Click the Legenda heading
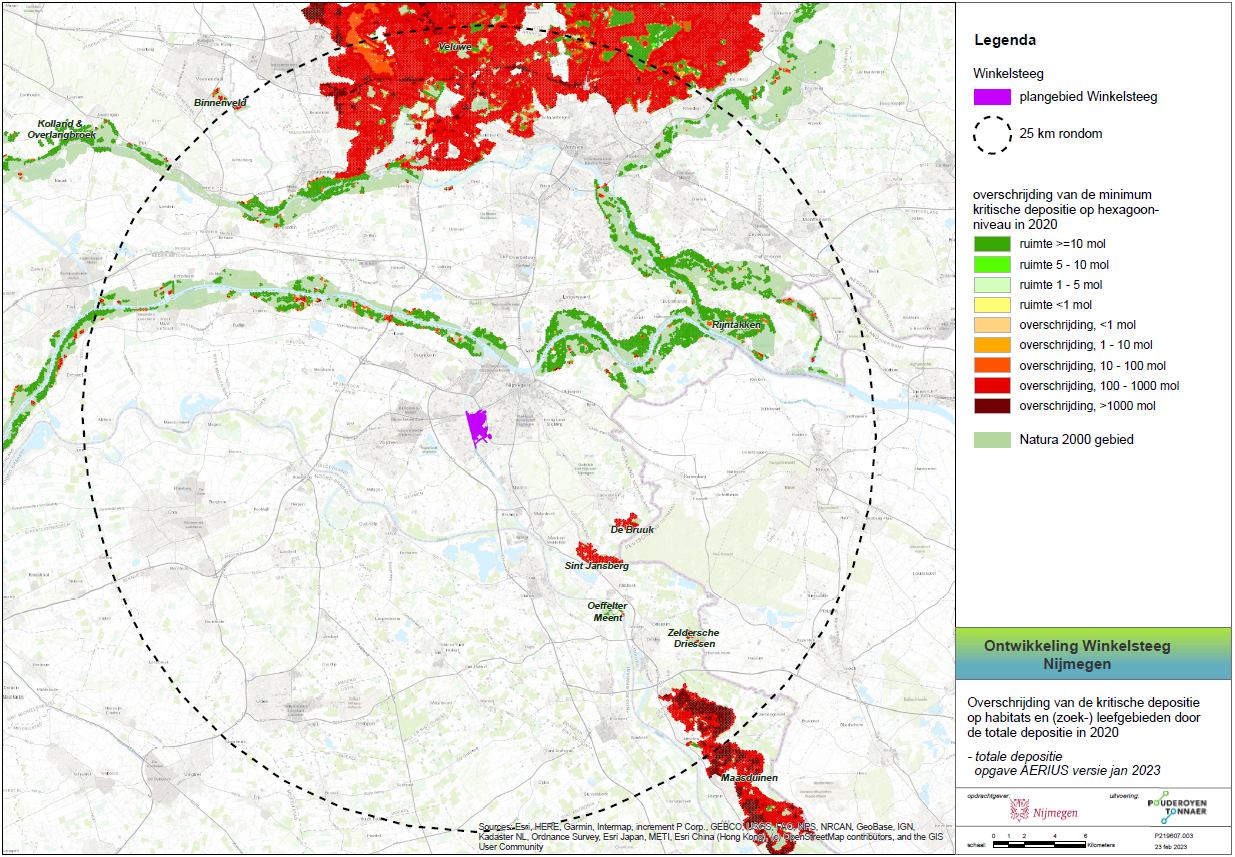The image size is (1235, 857). (1005, 41)
